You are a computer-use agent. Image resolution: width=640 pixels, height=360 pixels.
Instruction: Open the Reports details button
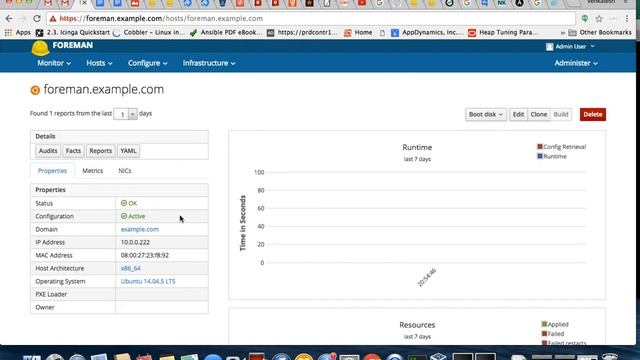(x=100, y=151)
